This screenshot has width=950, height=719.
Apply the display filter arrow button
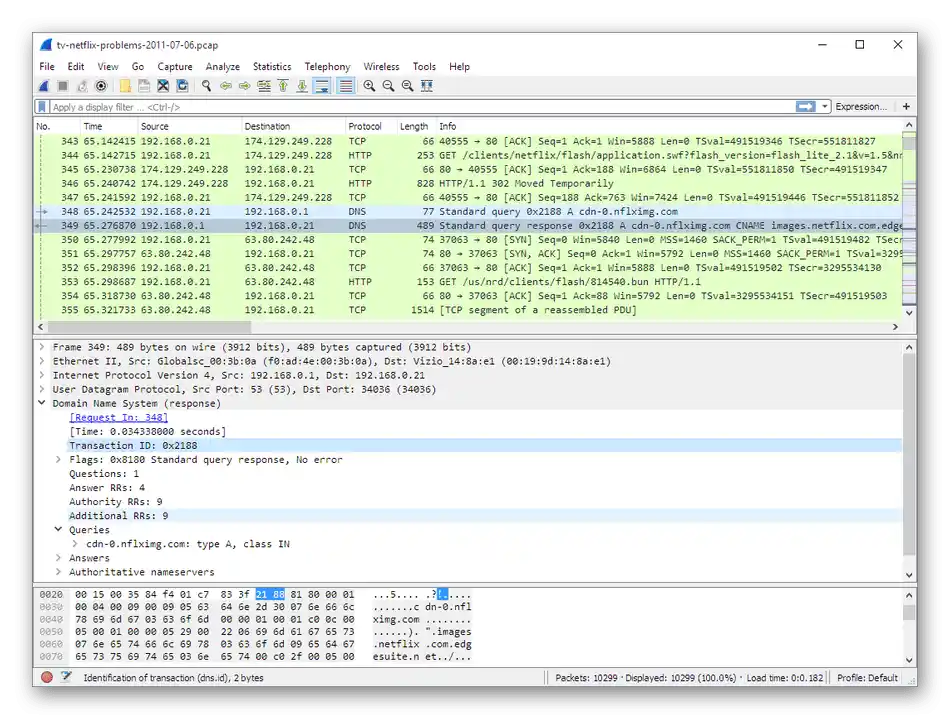tap(805, 107)
